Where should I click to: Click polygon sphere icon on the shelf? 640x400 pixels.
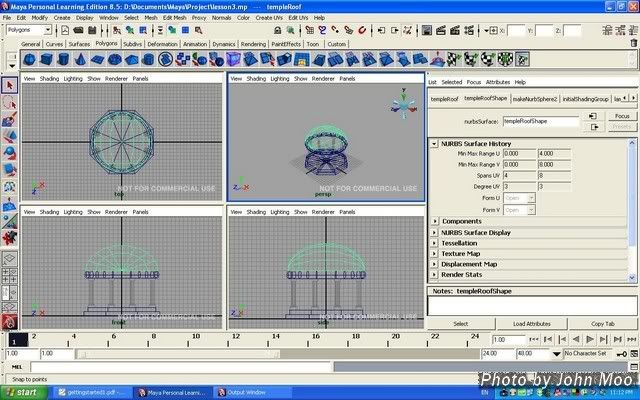tap(31, 57)
